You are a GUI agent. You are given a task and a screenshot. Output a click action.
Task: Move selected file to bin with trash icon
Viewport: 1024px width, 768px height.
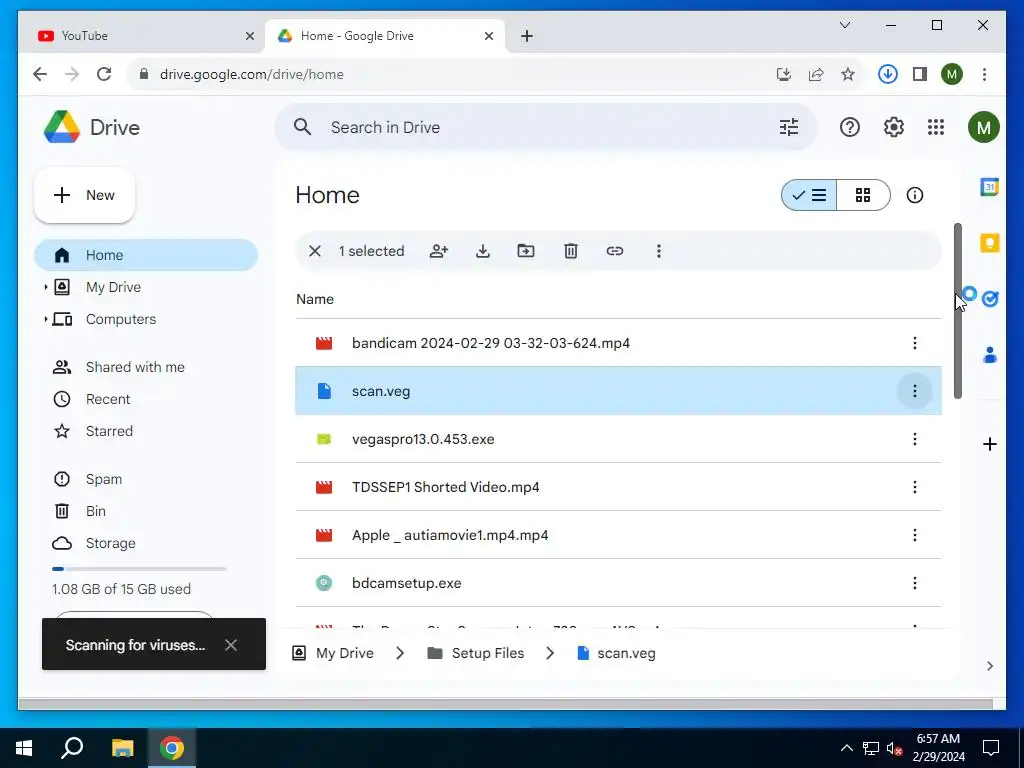point(571,251)
